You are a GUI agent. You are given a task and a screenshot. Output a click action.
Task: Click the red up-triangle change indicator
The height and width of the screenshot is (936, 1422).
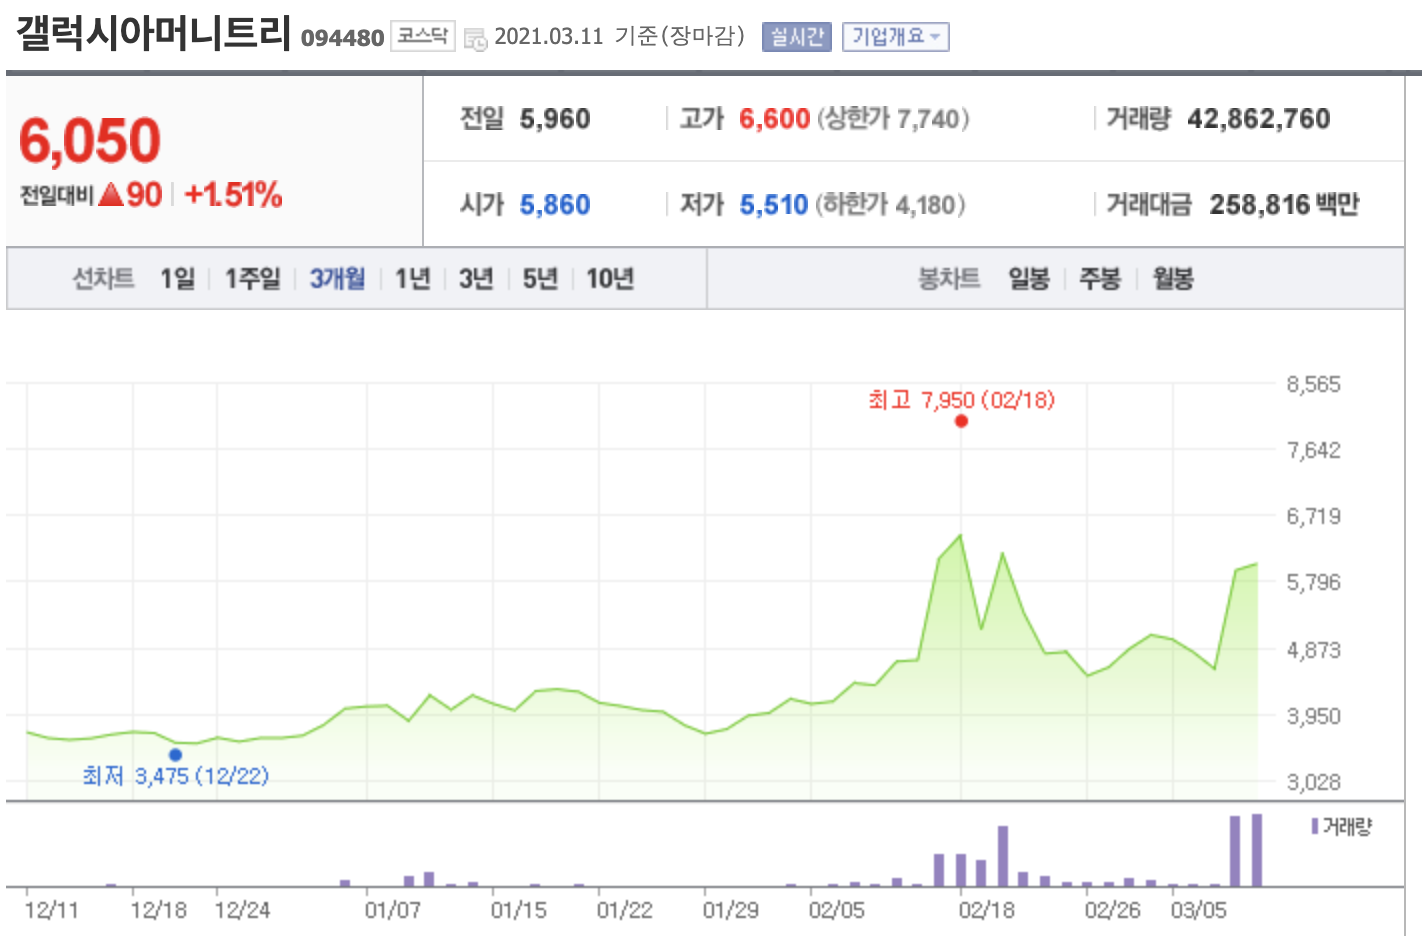[x=111, y=194]
